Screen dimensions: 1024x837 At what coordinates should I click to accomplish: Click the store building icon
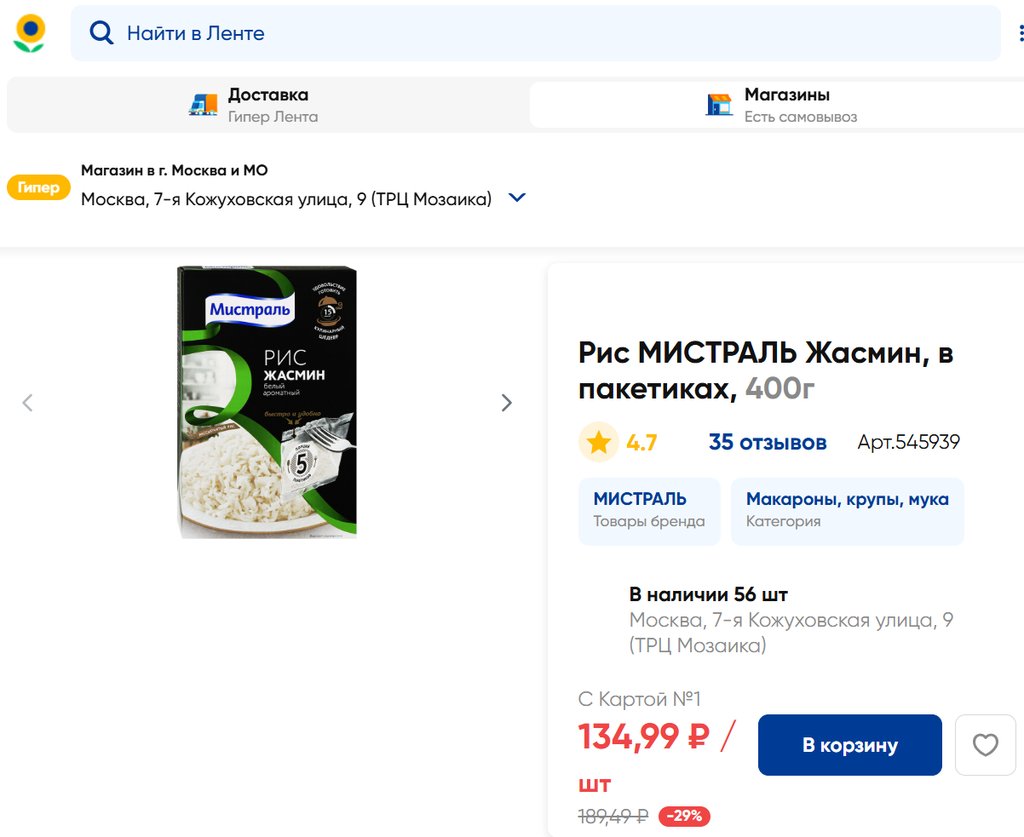click(719, 105)
